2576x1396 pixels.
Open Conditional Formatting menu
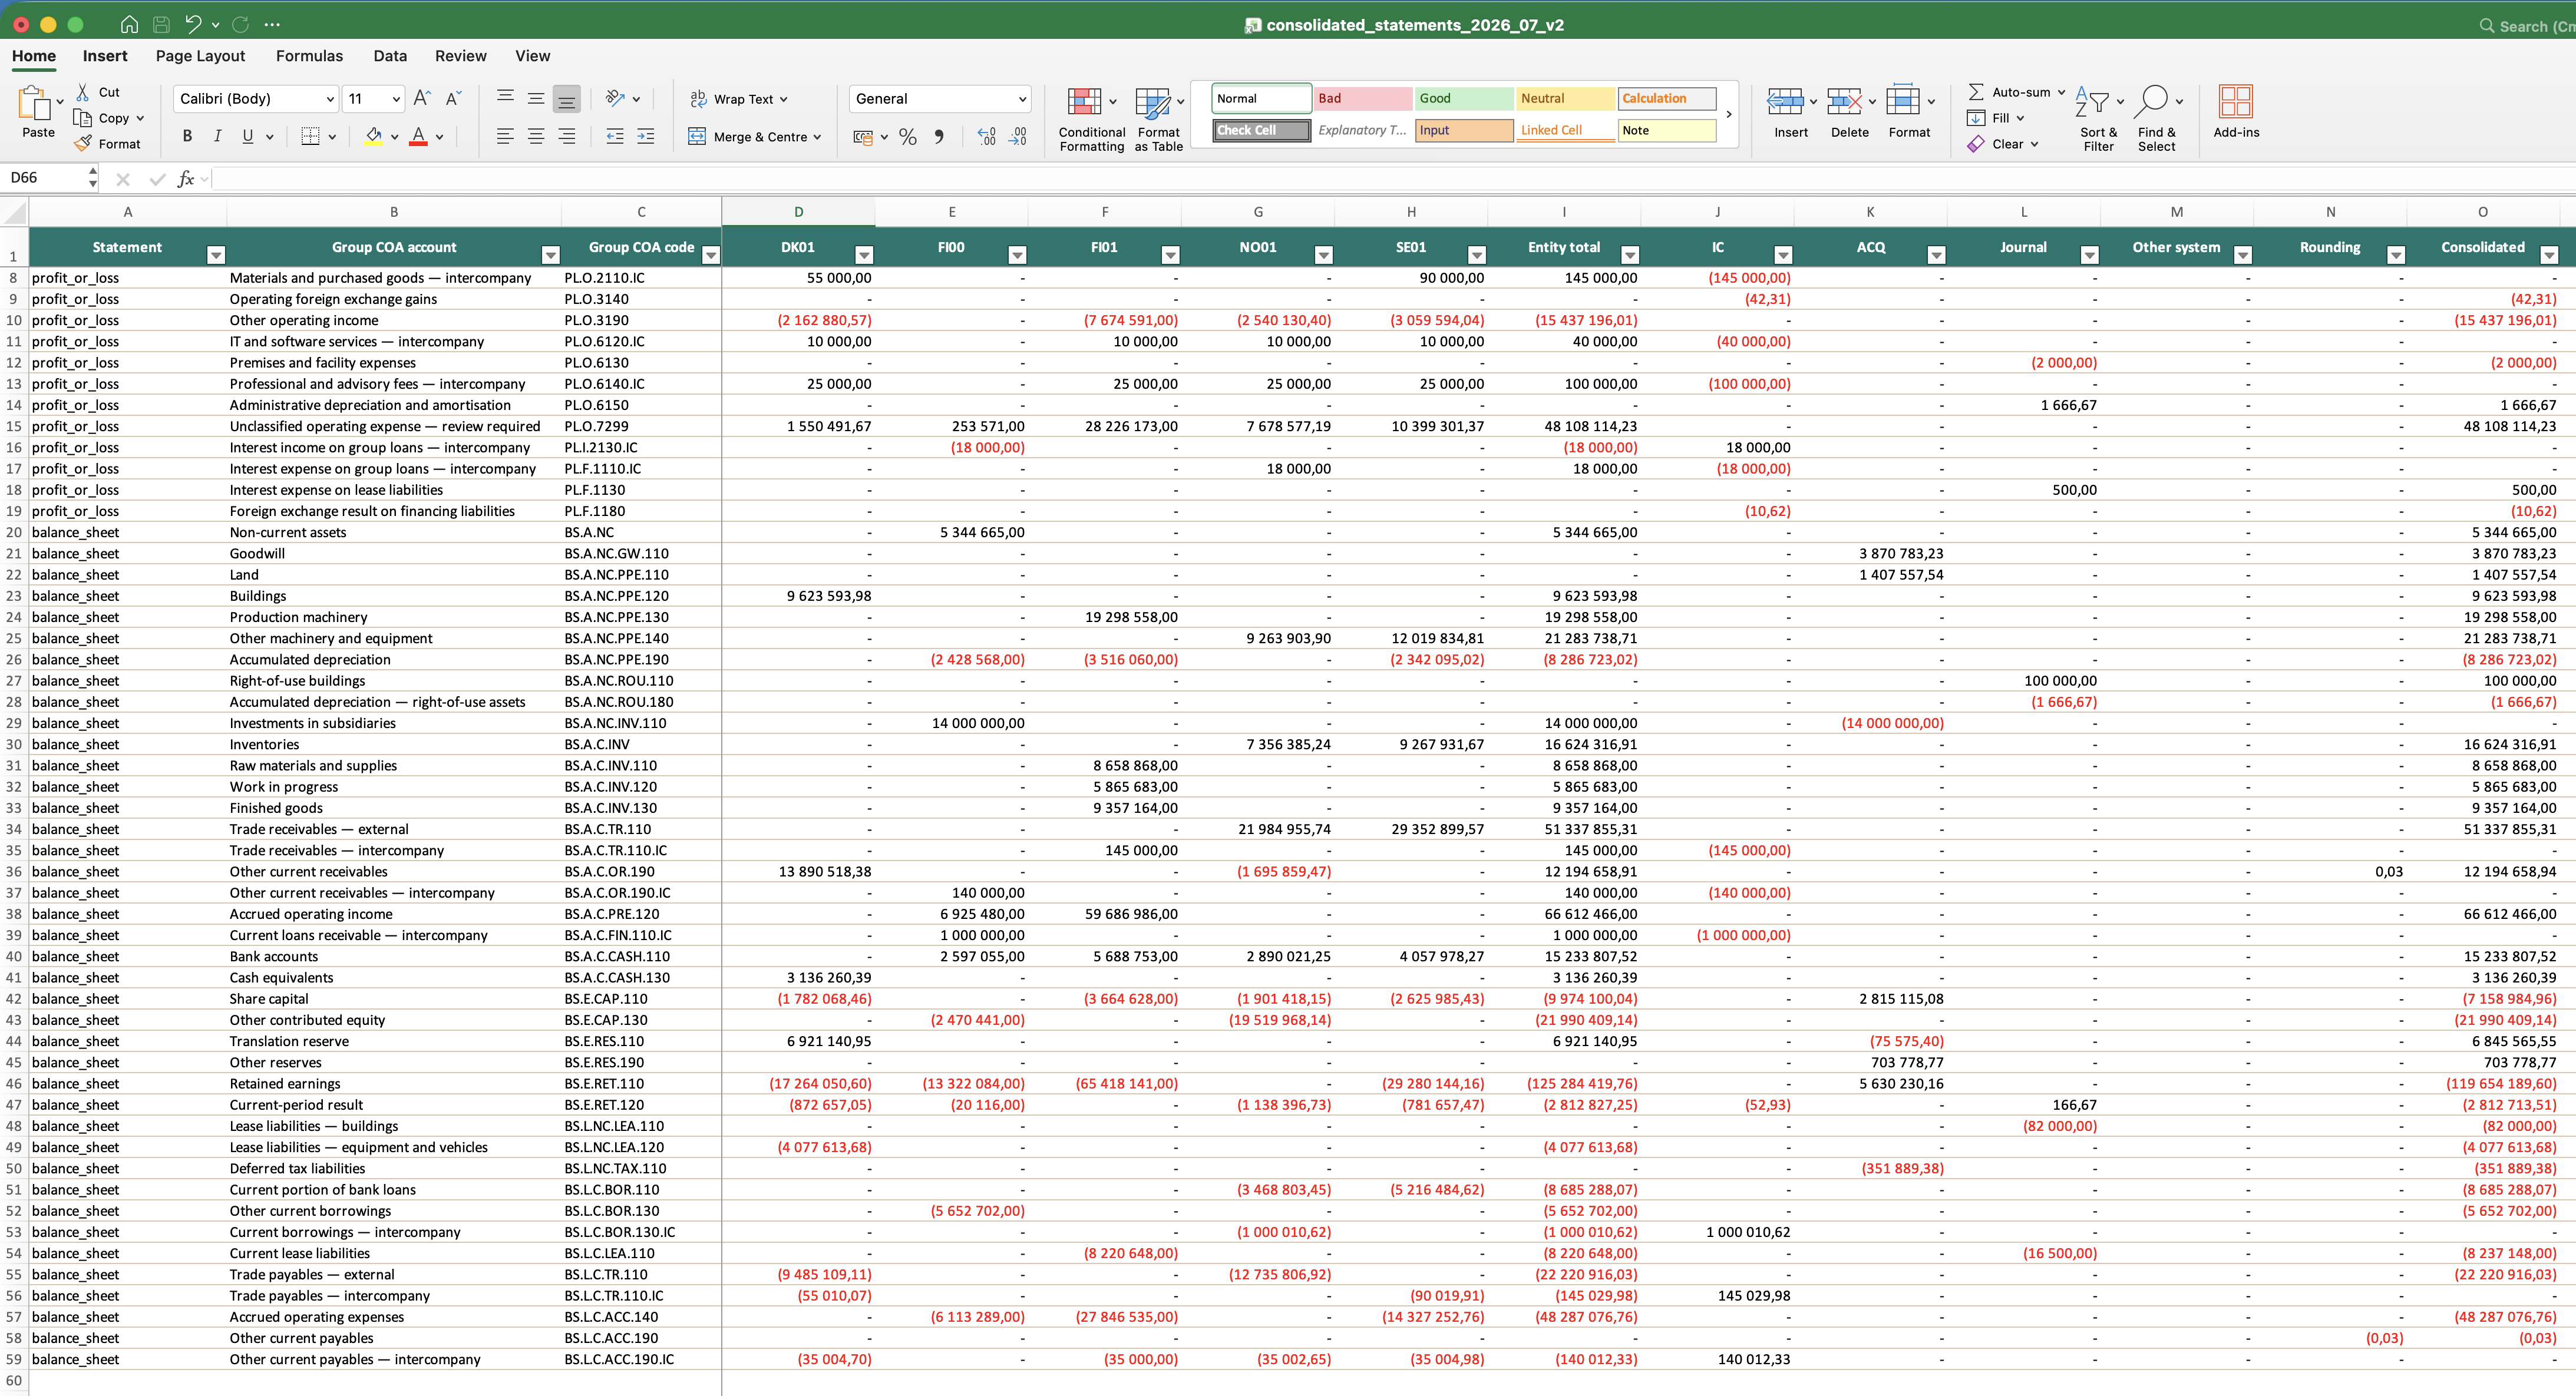tap(1091, 119)
